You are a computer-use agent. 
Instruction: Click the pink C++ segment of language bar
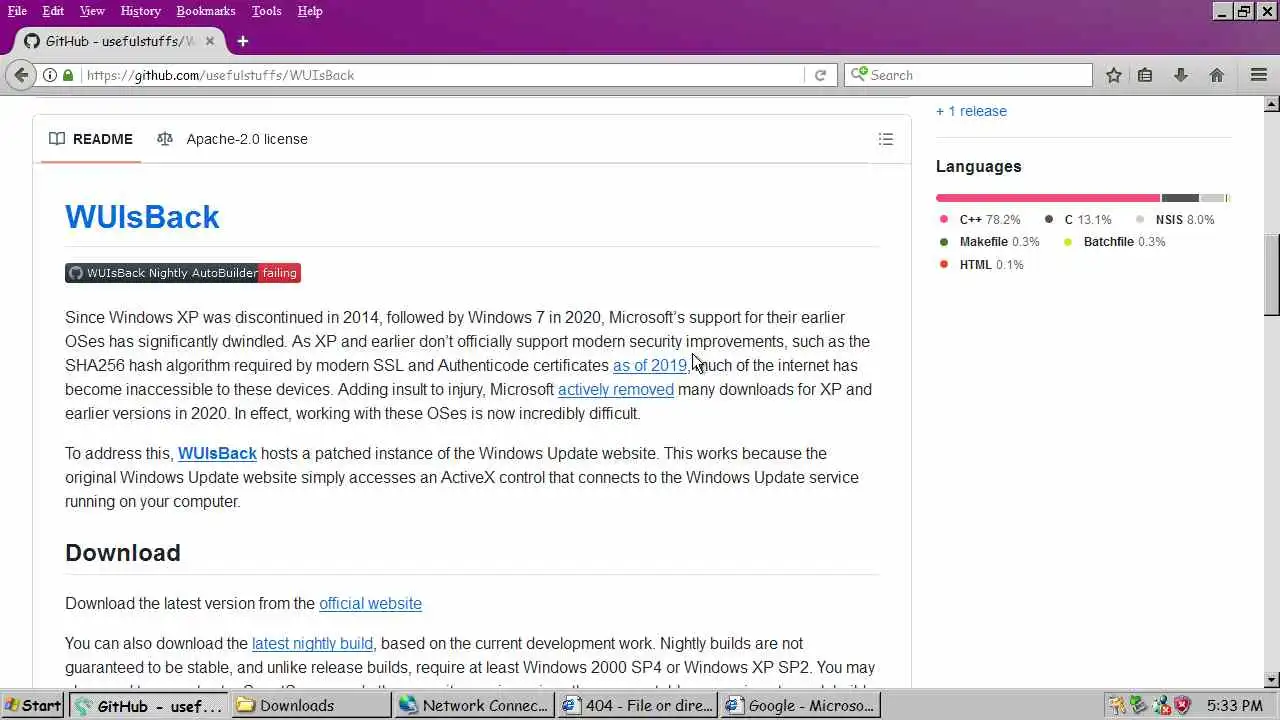pos(1048,198)
